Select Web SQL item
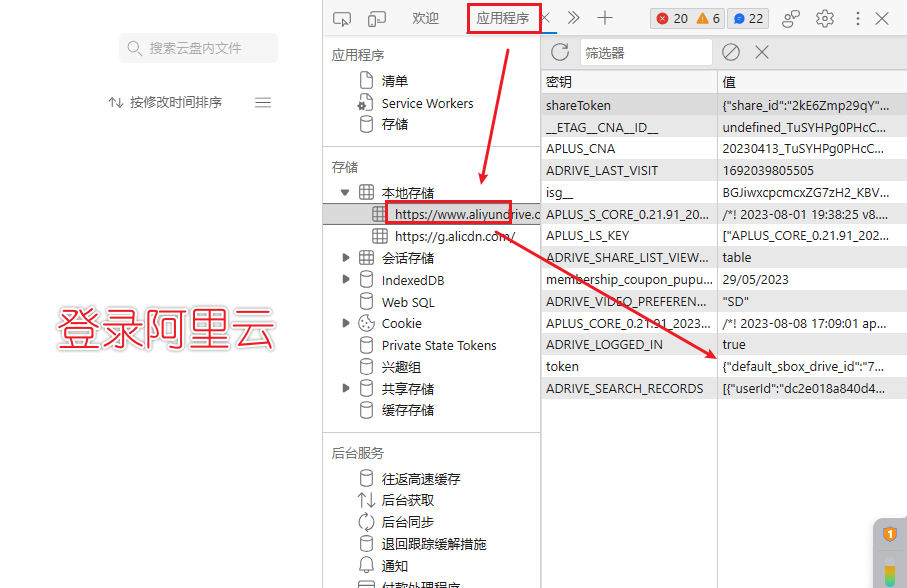The width and height of the screenshot is (907, 588). (408, 302)
